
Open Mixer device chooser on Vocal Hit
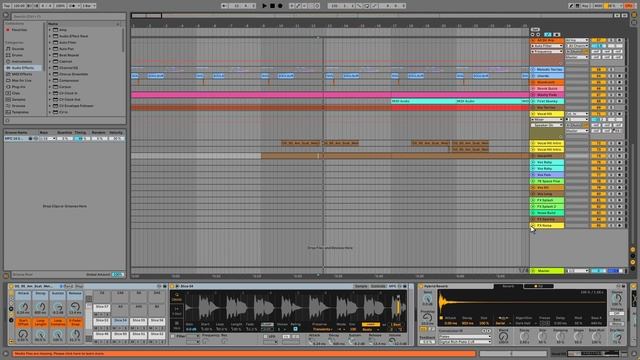coord(547,120)
